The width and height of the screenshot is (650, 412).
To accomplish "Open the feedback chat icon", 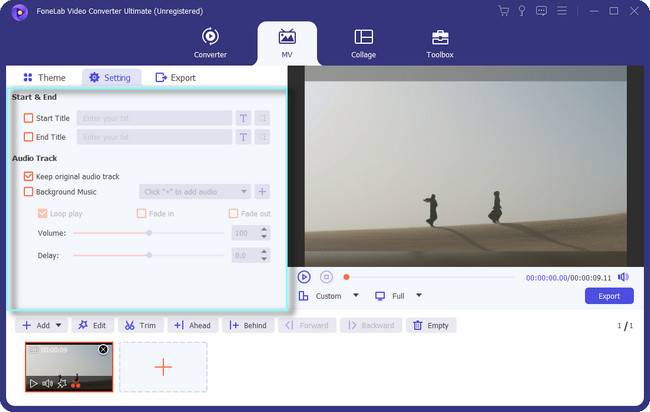I will [x=541, y=11].
